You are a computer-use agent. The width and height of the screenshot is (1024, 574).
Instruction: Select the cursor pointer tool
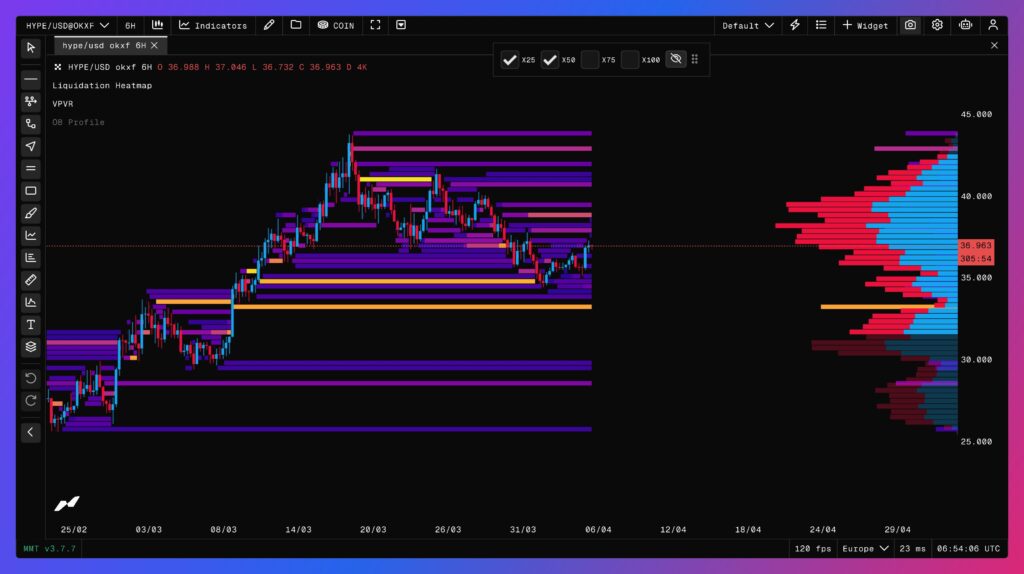[31, 47]
